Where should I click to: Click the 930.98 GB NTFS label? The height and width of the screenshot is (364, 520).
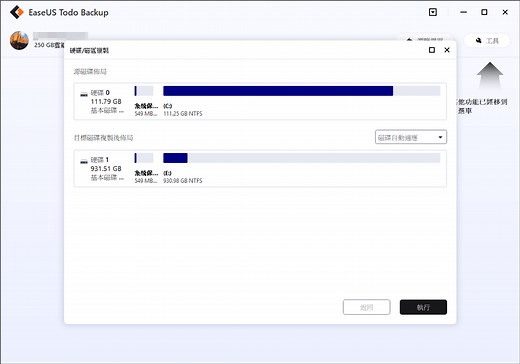point(183,181)
